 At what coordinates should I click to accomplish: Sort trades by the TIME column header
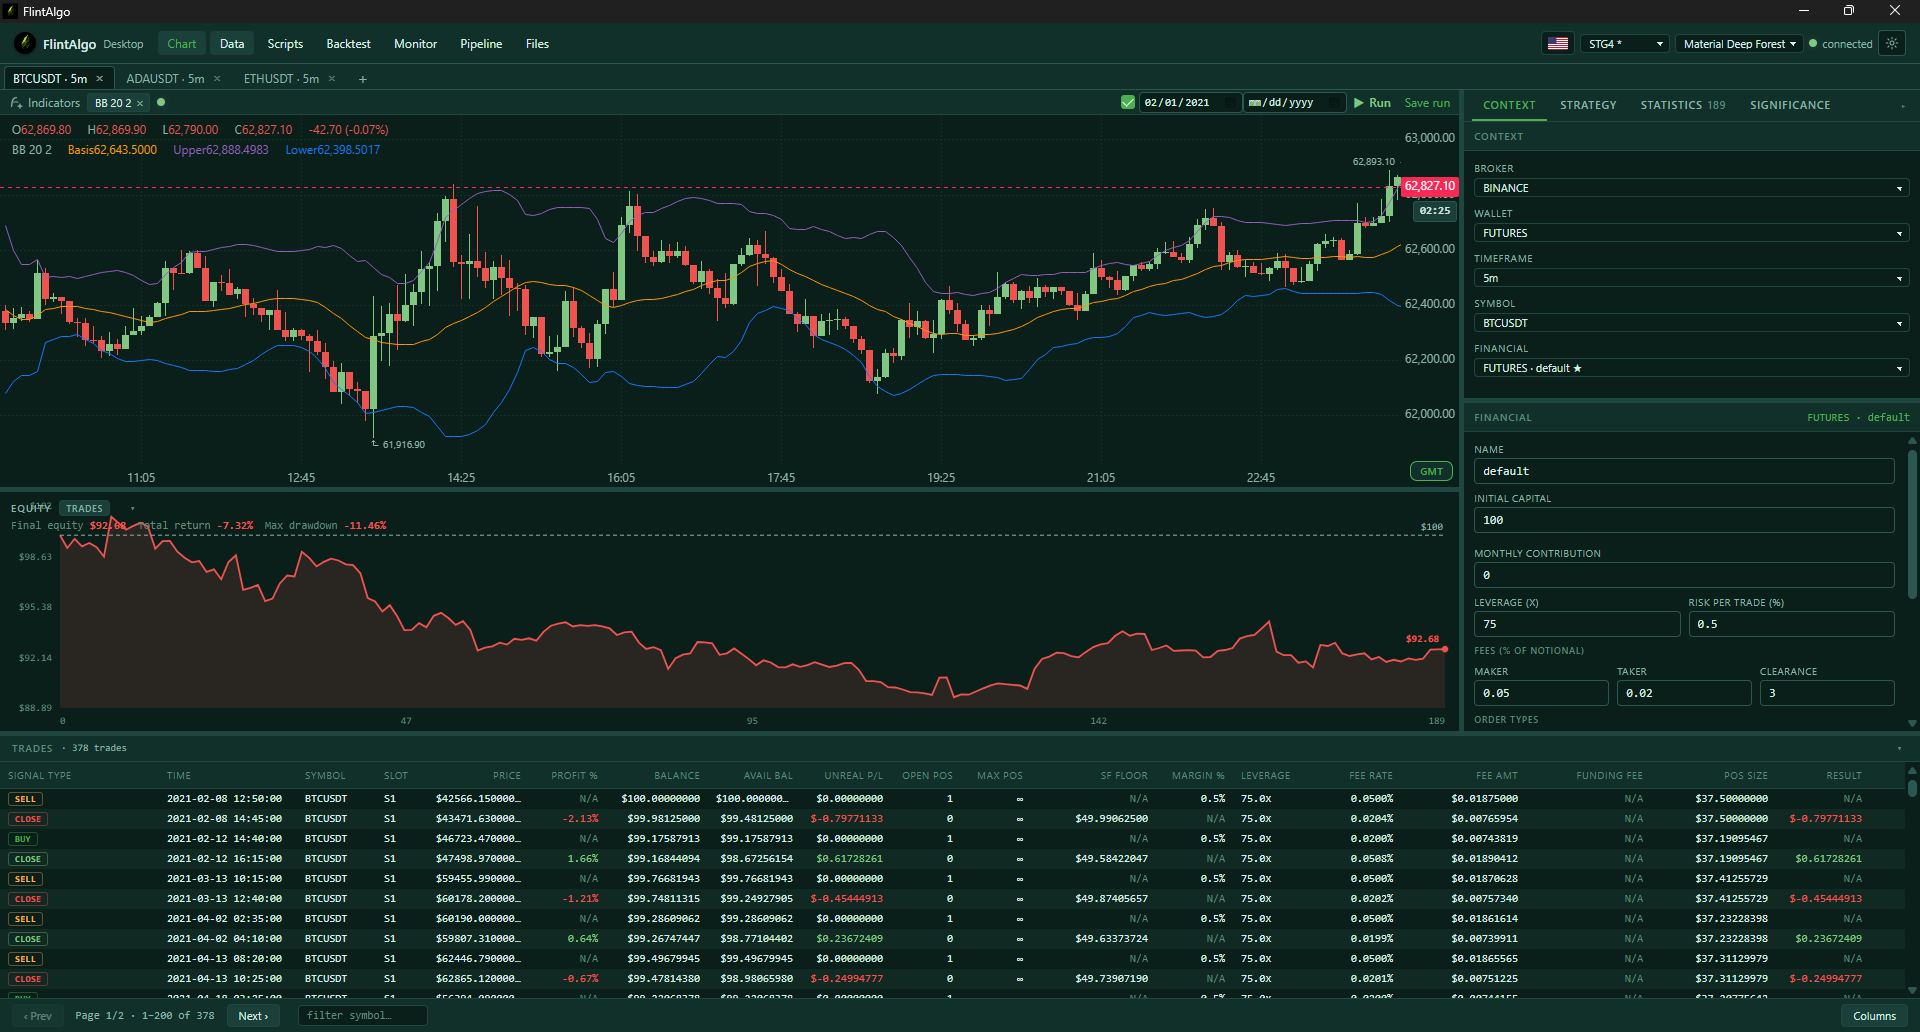pos(179,776)
